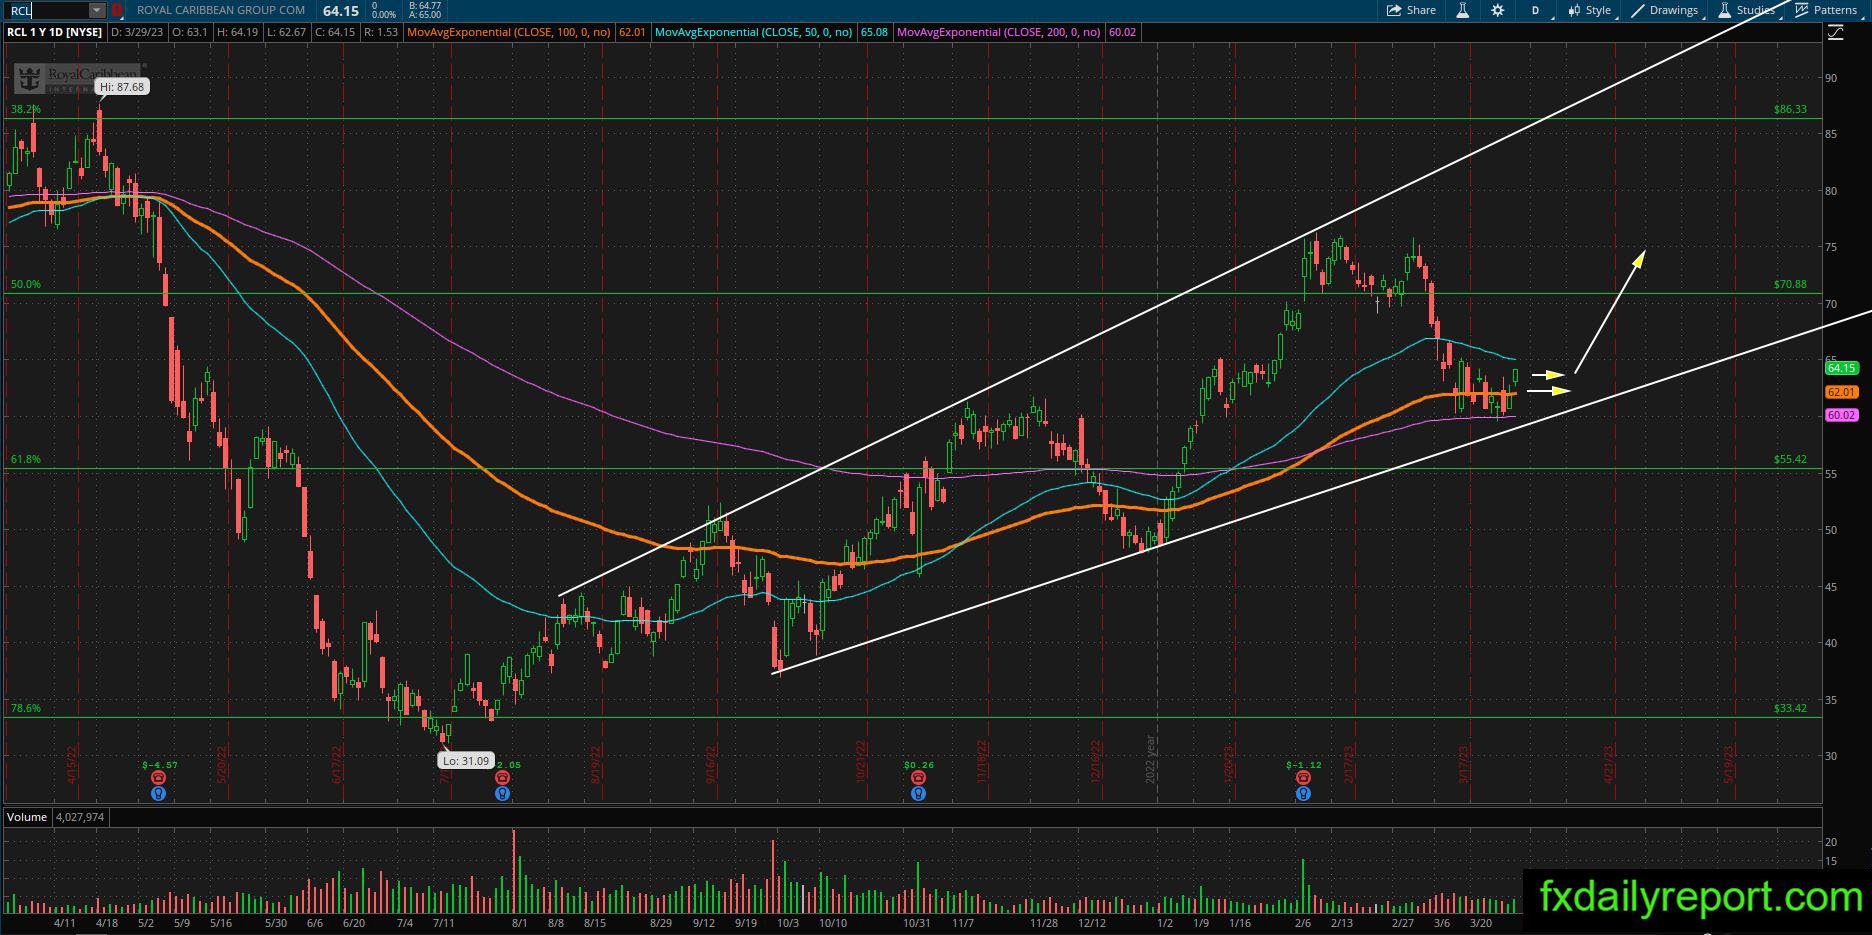Select the MovAvgExponential 200 study label
This screenshot has width=1872, height=935.
coord(999,32)
